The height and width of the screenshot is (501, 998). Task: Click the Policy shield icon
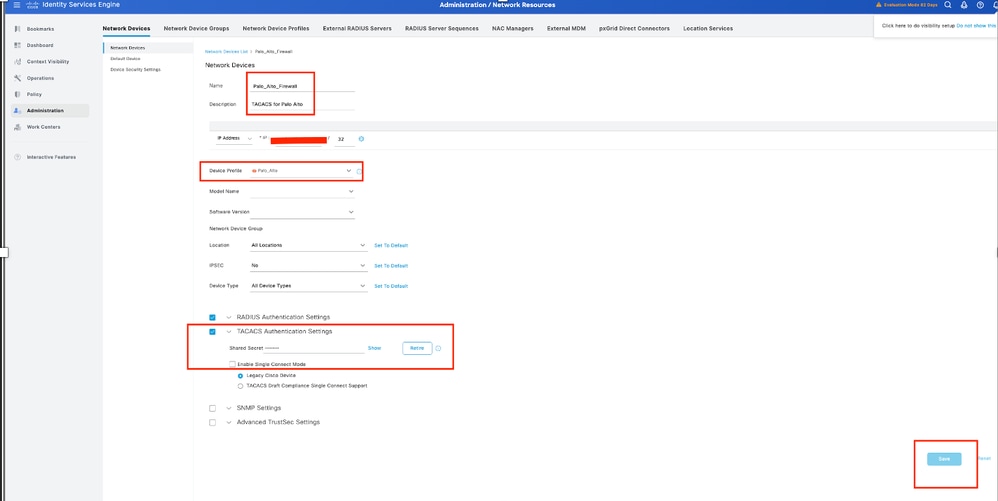[x=17, y=94]
